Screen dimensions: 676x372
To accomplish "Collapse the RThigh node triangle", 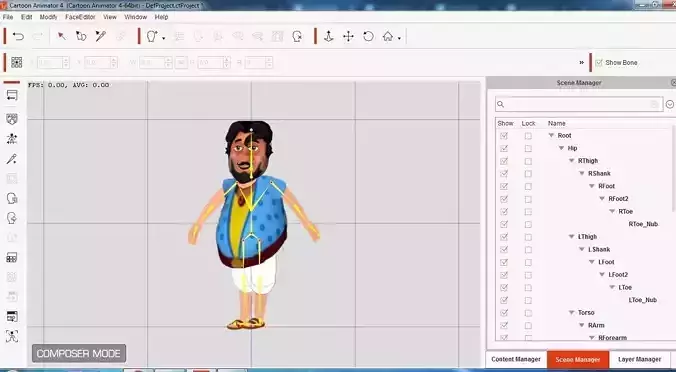I will point(572,161).
